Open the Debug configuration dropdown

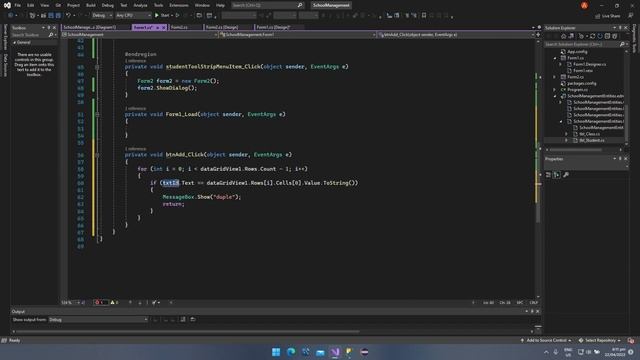point(102,16)
